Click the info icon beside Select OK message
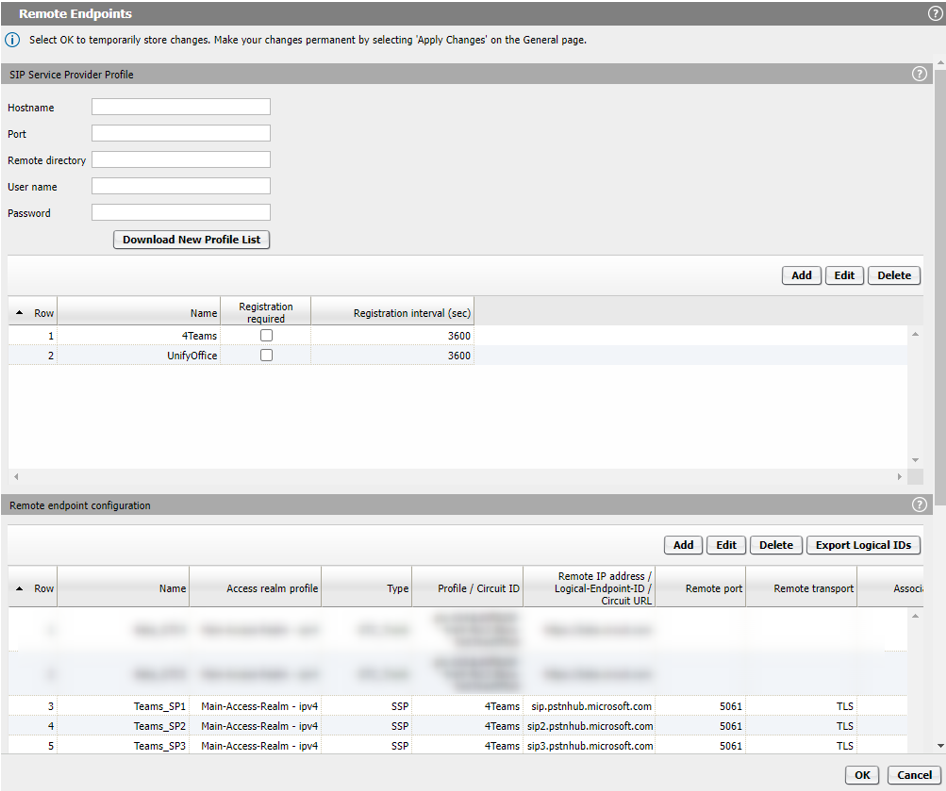This screenshot has height=791, width=946. coord(12,40)
